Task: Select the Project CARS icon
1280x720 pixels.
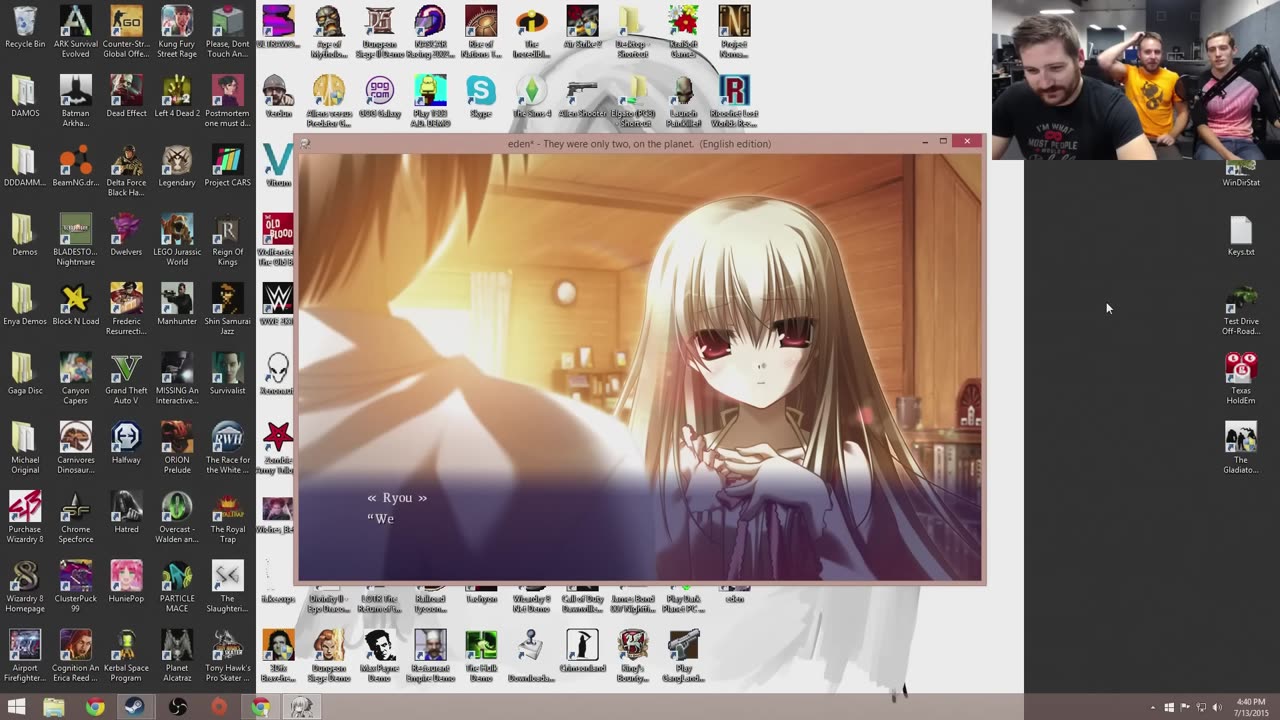Action: tap(227, 167)
